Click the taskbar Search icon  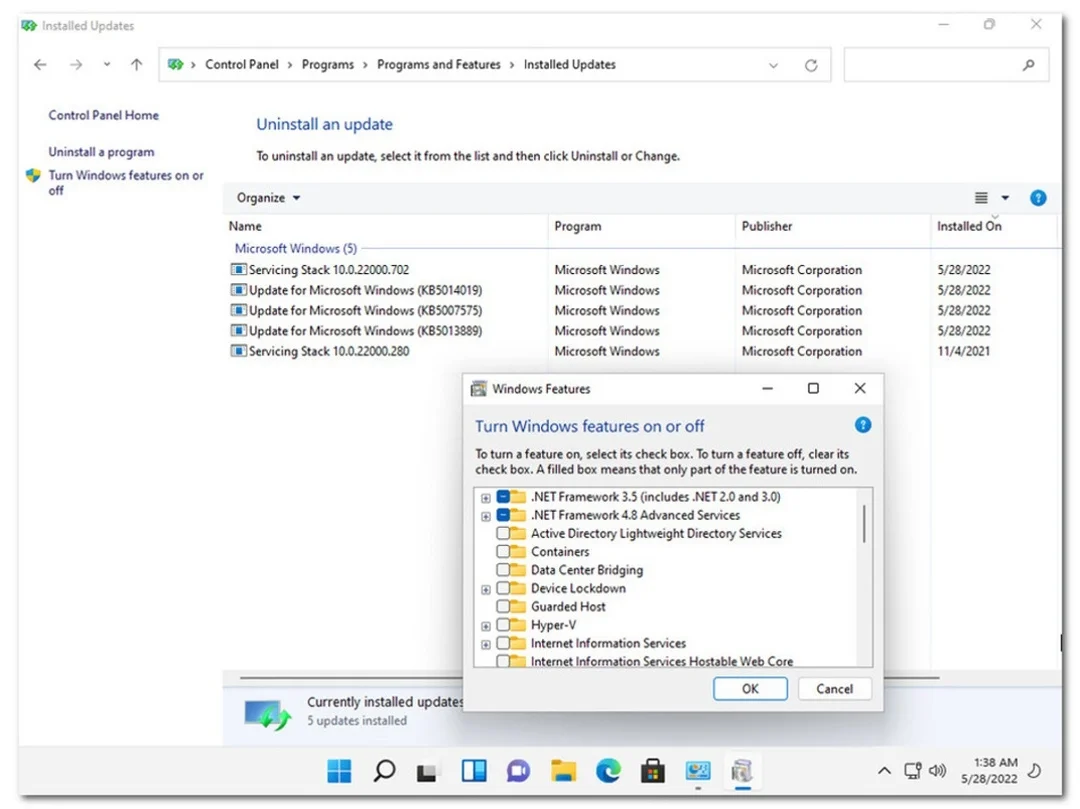click(x=384, y=771)
